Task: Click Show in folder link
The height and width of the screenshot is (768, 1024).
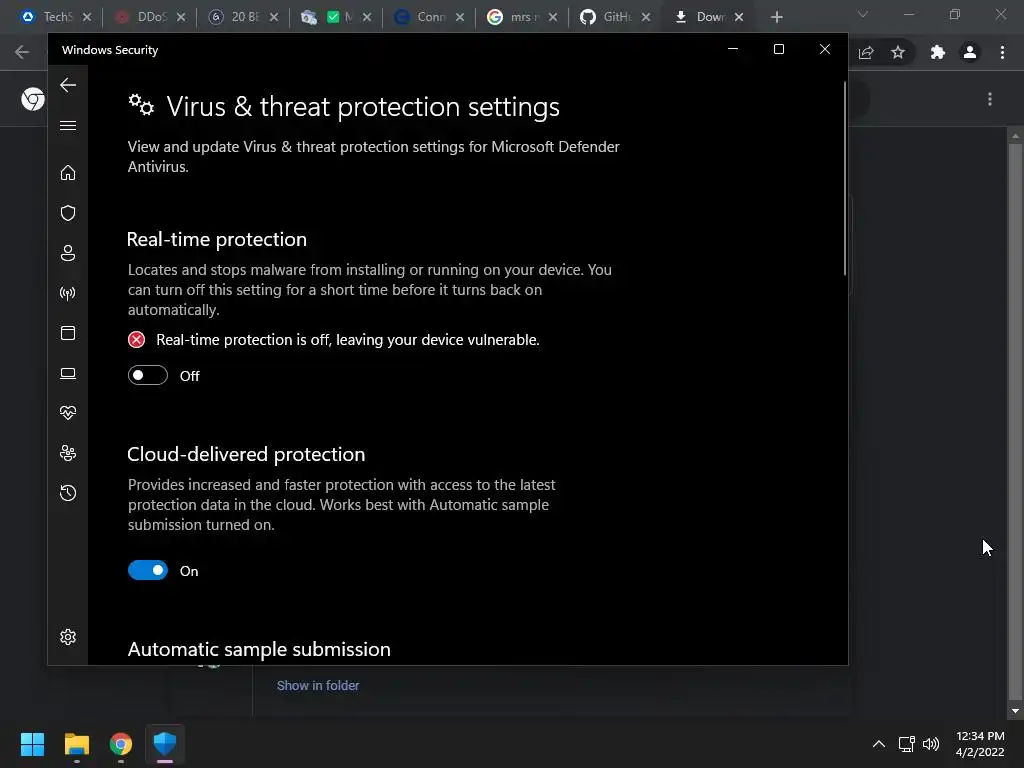Action: coord(318,685)
